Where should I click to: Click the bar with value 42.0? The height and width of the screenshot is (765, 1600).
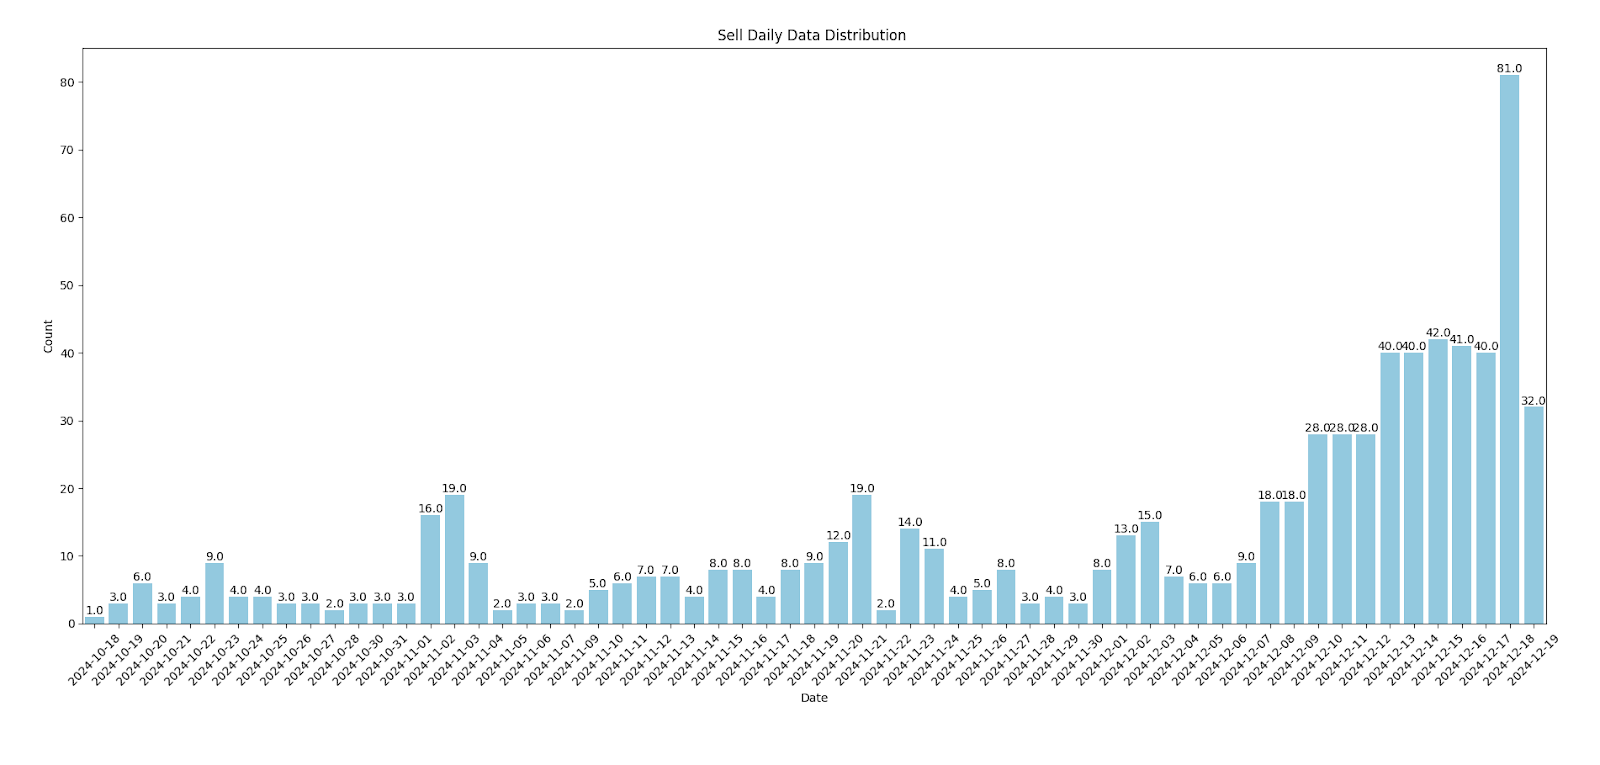click(x=1437, y=481)
